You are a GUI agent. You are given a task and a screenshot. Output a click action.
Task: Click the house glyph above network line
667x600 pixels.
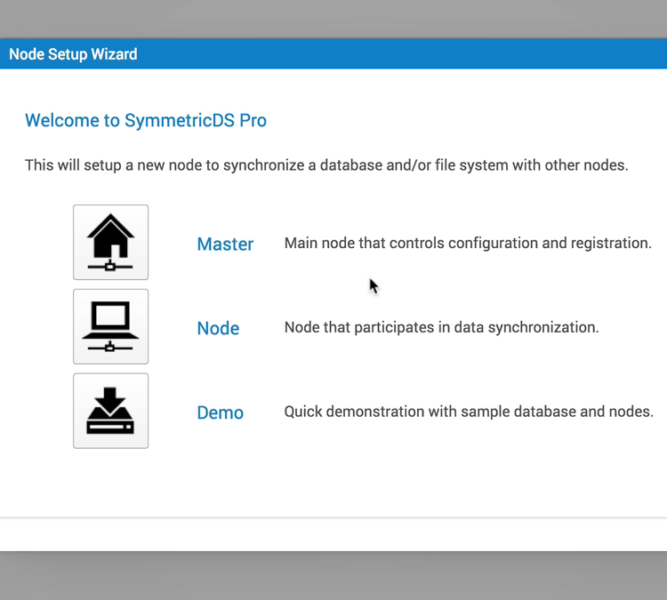pos(111,235)
